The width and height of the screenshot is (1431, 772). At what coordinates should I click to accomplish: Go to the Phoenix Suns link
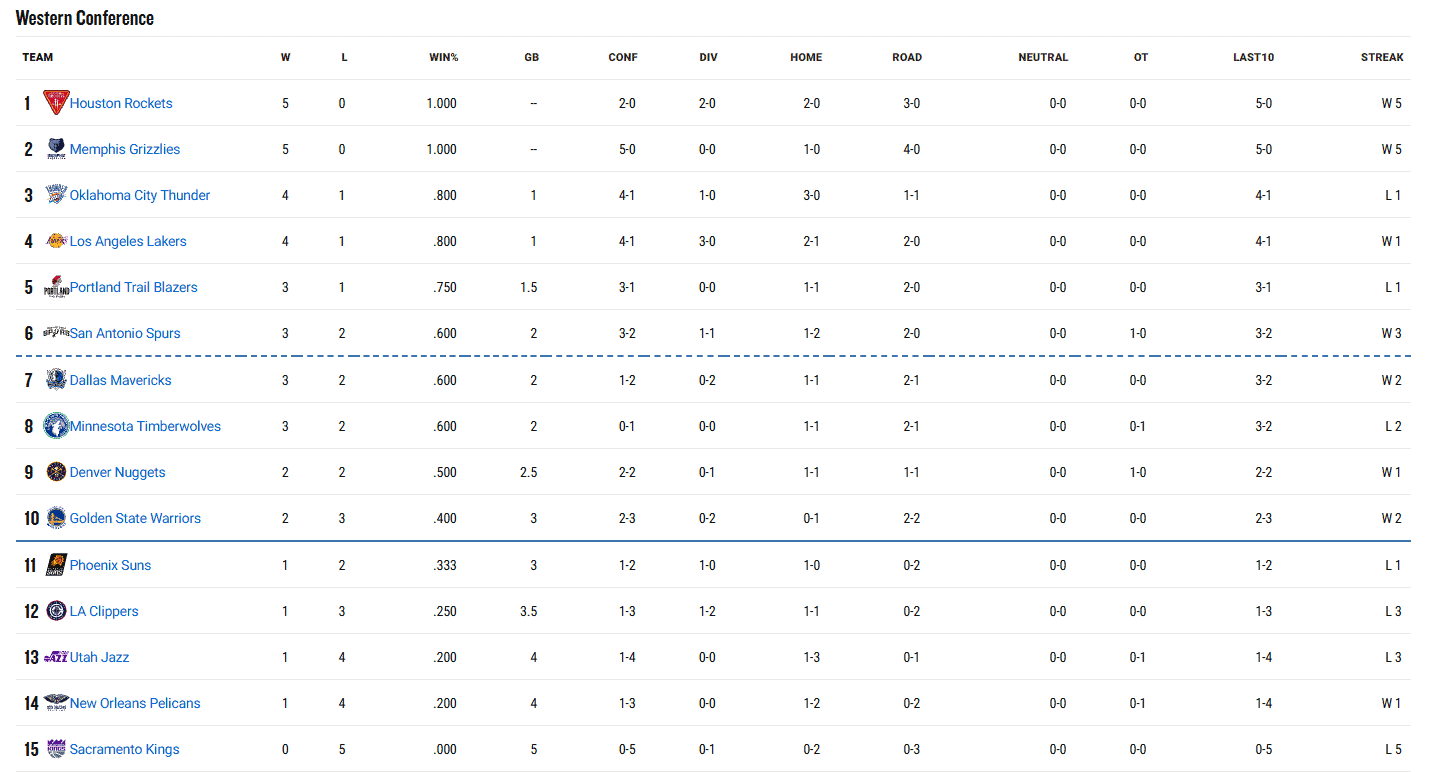tap(110, 565)
